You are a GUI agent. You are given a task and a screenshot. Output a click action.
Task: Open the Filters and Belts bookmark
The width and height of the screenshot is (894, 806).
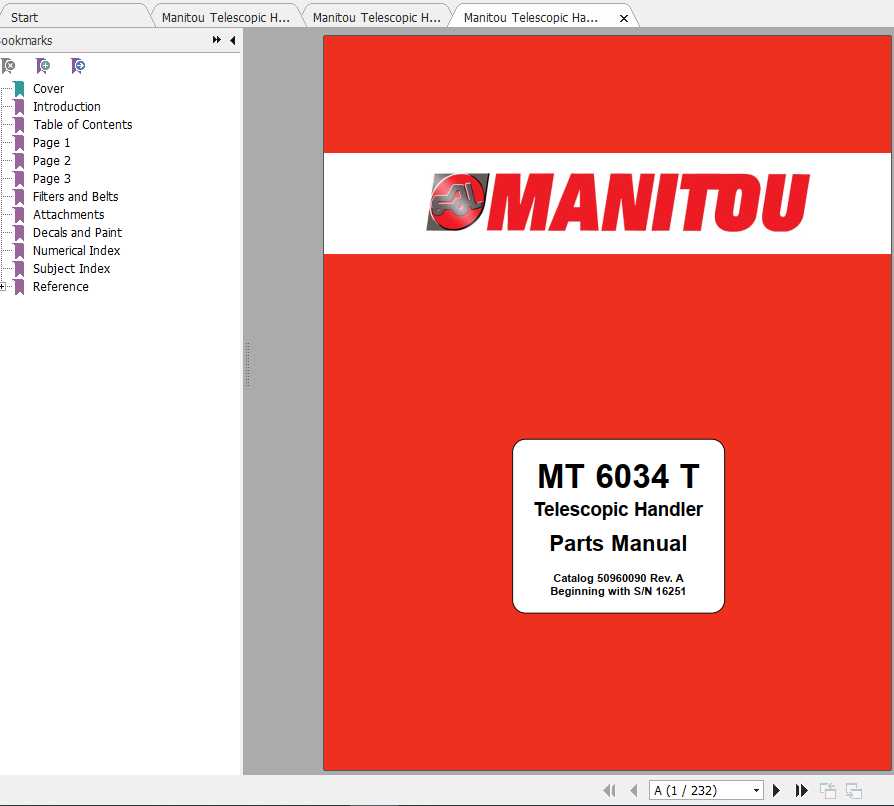click(75, 196)
